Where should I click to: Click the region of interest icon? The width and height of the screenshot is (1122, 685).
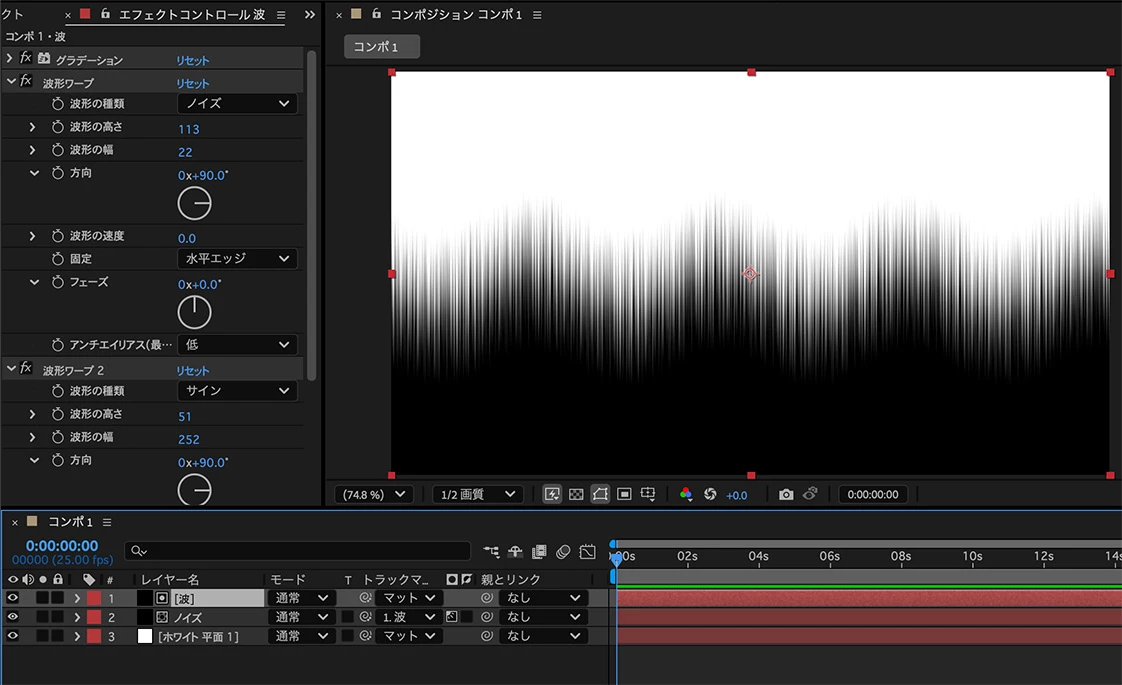coord(624,494)
